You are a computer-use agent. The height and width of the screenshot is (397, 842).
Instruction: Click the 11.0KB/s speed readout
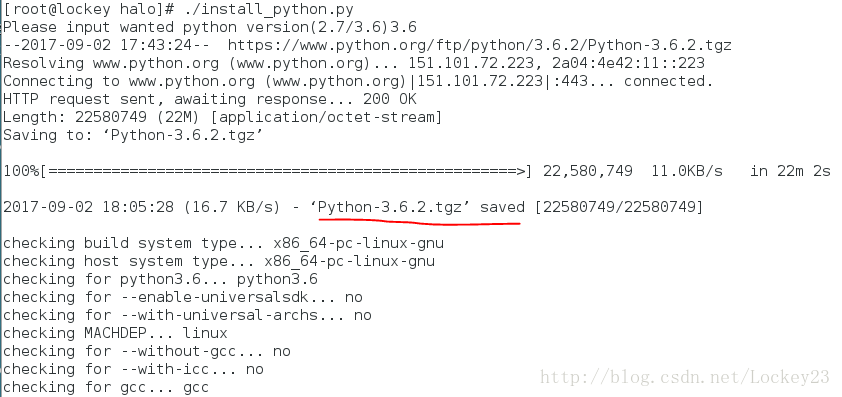pyautogui.click(x=687, y=171)
